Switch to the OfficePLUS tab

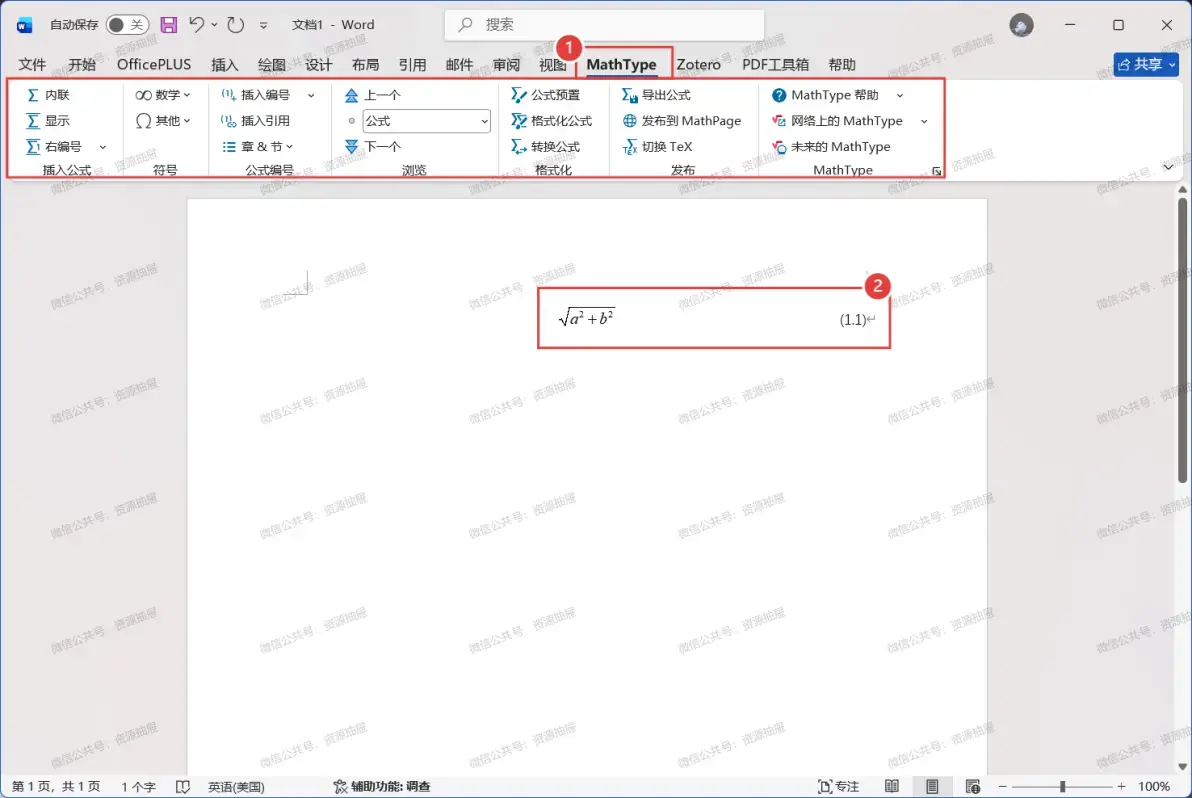point(154,65)
